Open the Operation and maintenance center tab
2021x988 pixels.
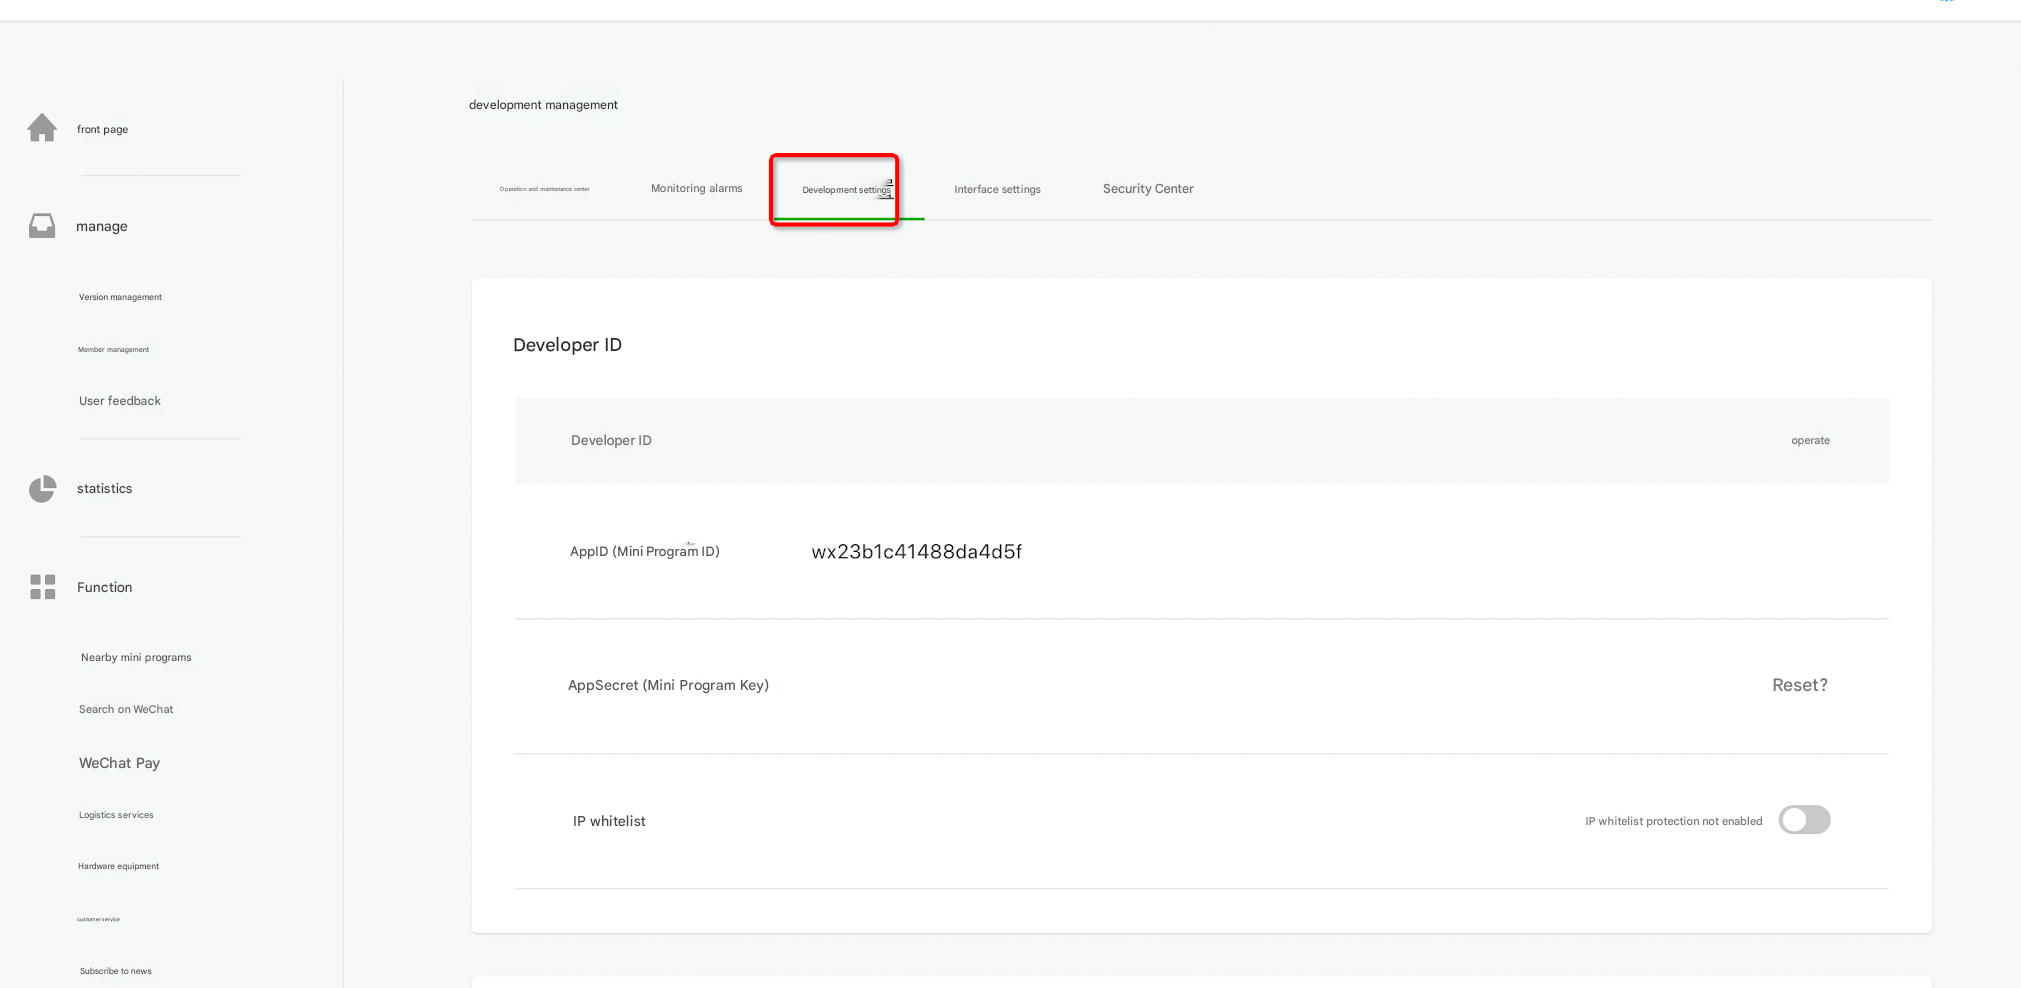545,189
